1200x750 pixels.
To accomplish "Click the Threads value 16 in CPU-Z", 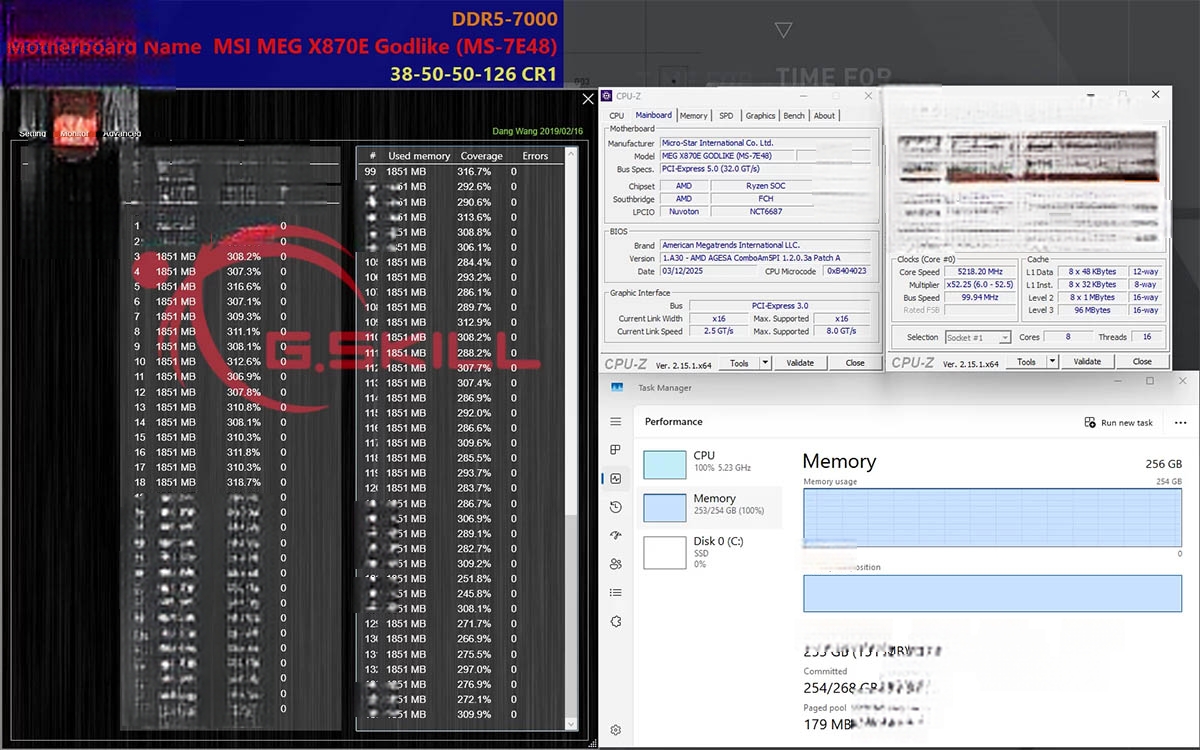I will 1148,337.
